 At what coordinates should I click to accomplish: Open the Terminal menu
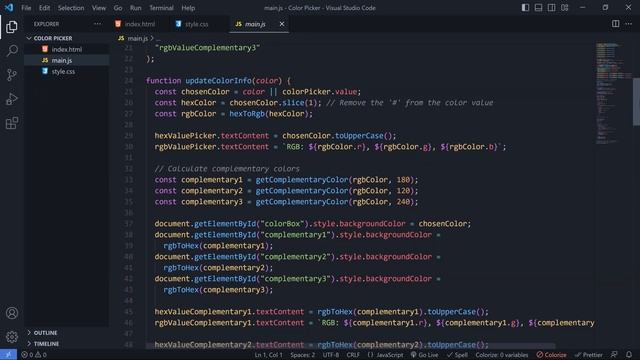pyautogui.click(x=161, y=8)
